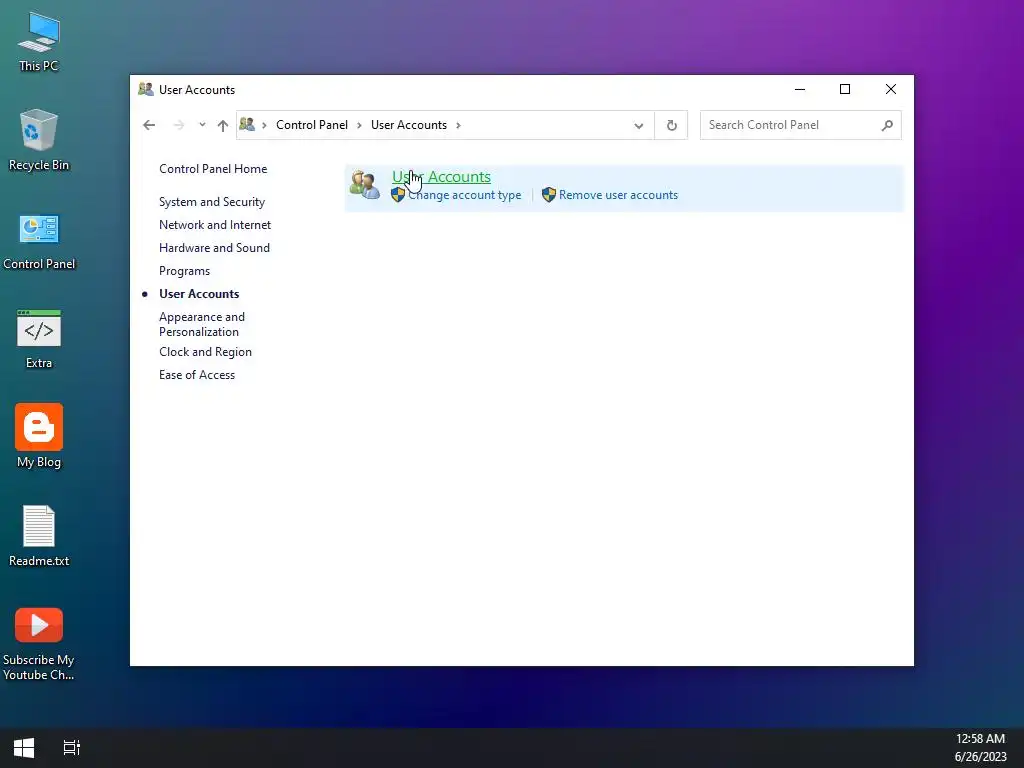Expand chevron before Control Panel breadcrumb
The width and height of the screenshot is (1024, 768).
(264, 125)
